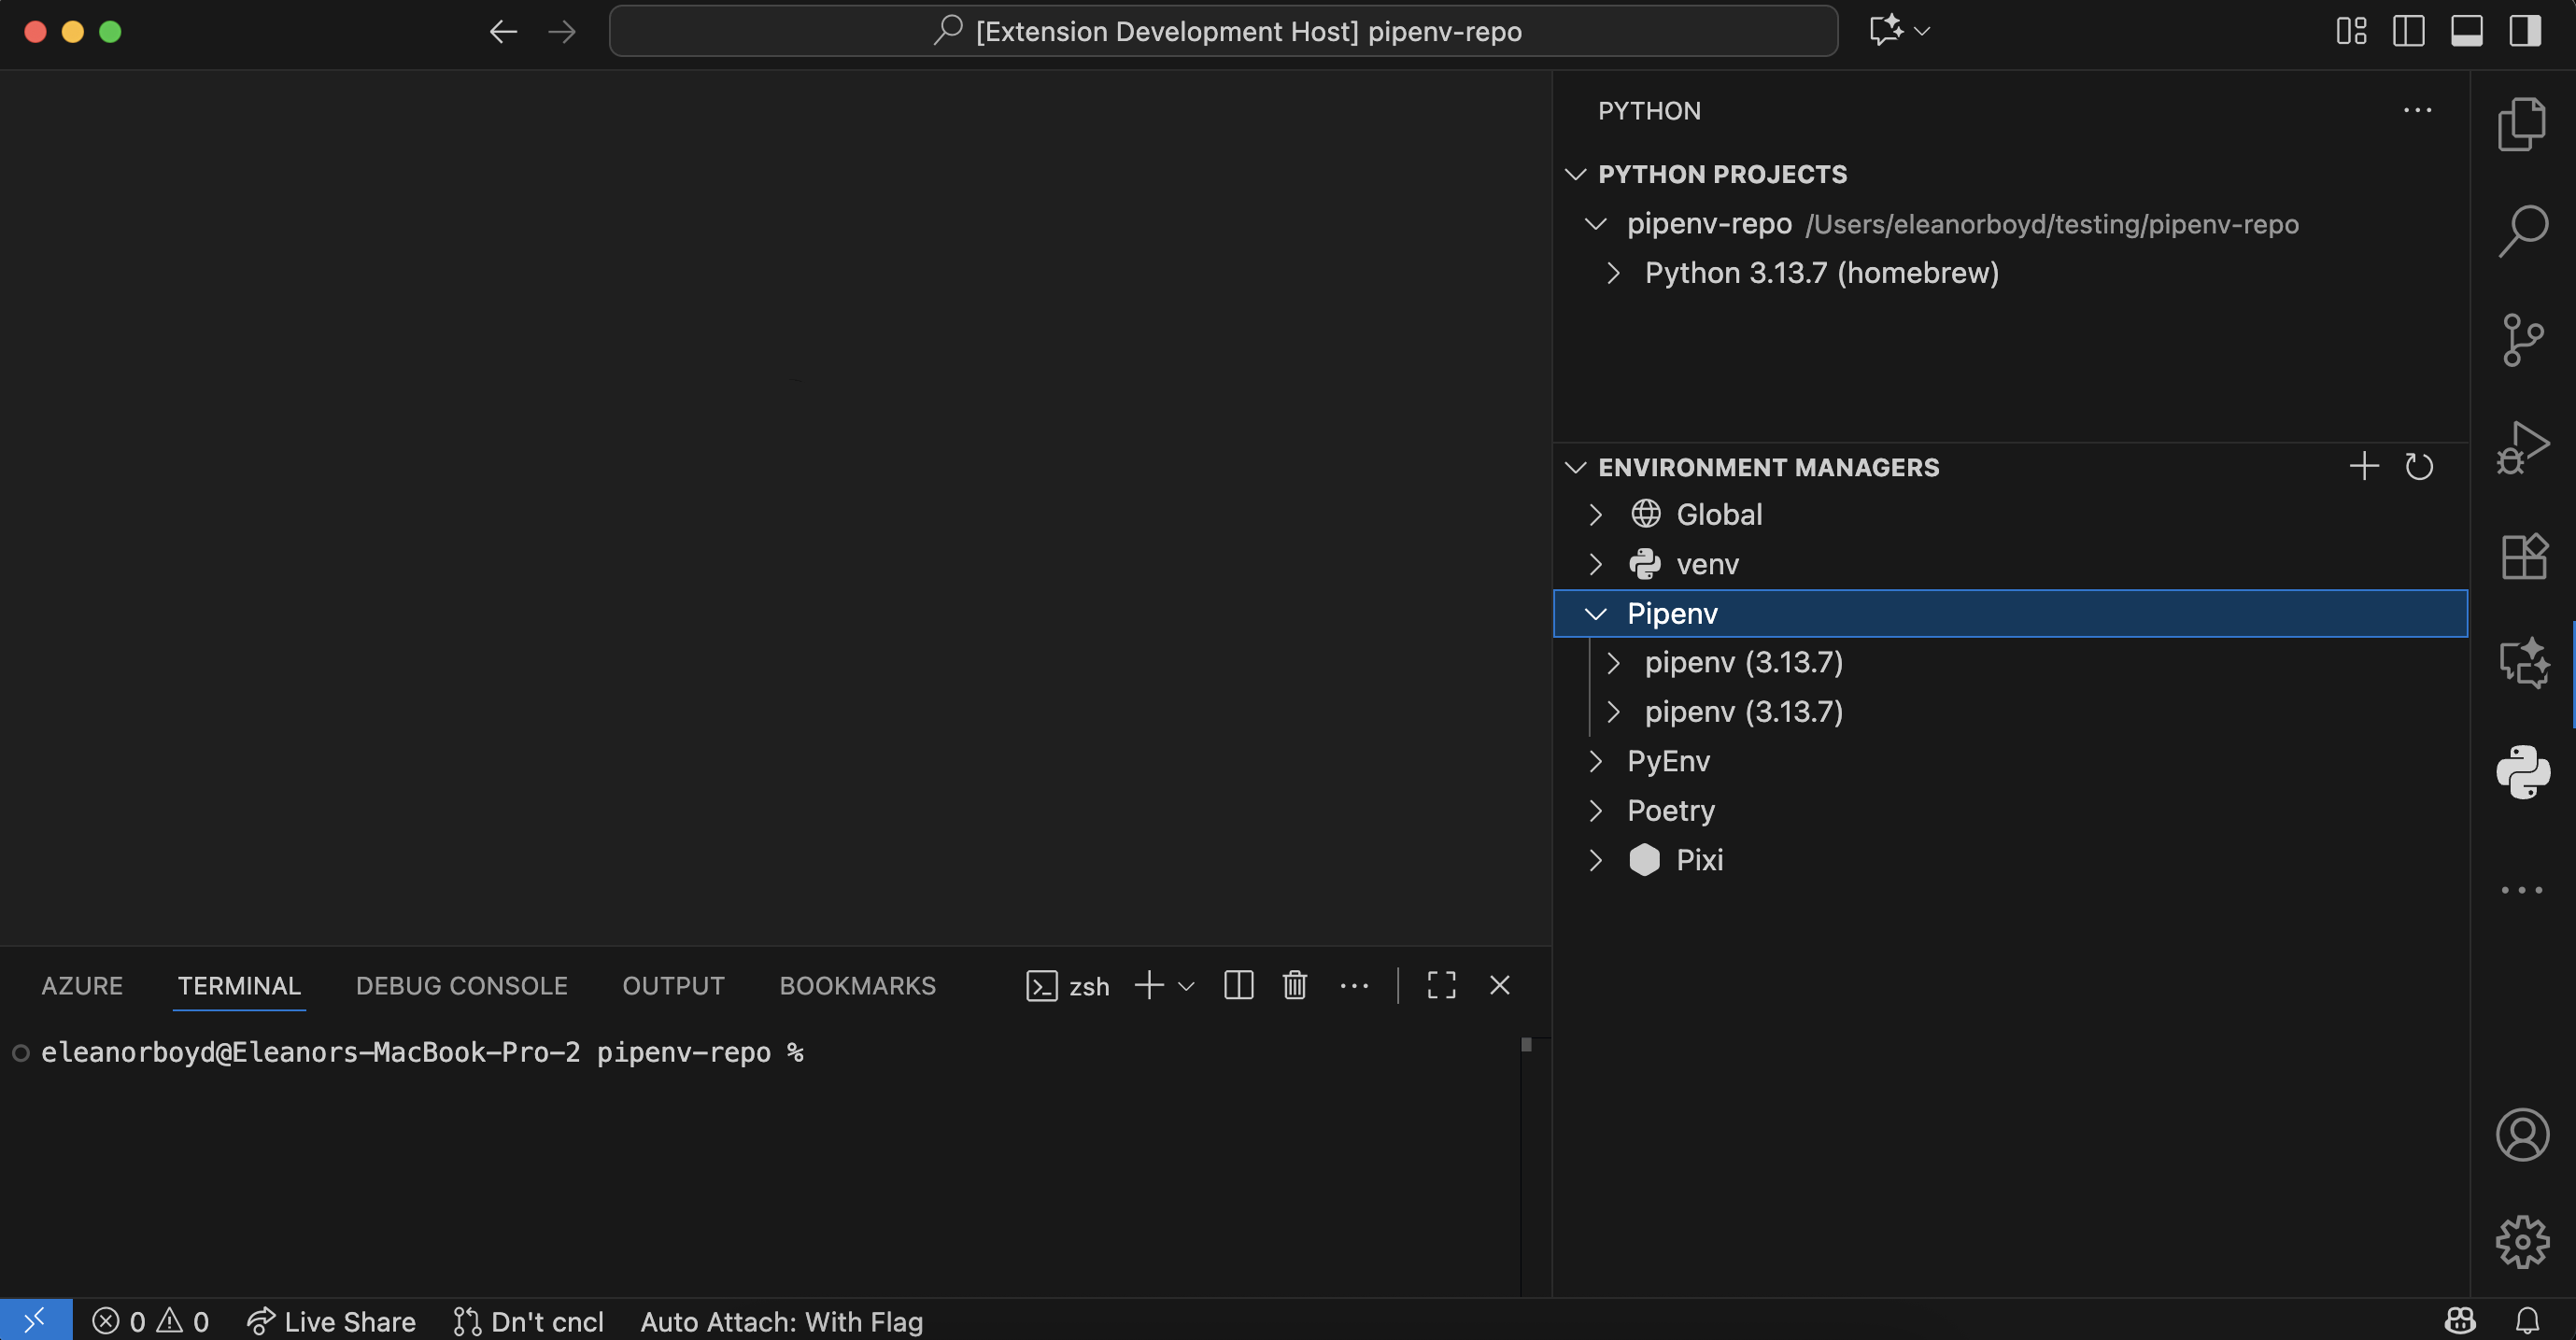The image size is (2576, 1340).
Task: Open the zsh terminal profile dropdown
Action: (x=1186, y=986)
